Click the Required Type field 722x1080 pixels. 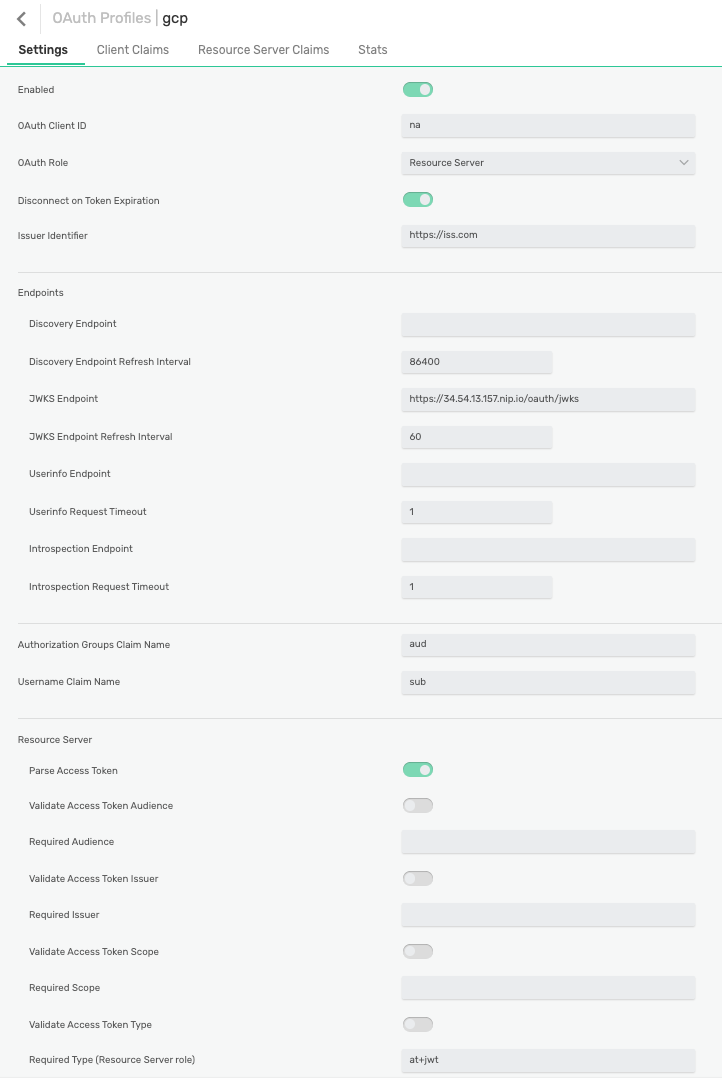548,1059
